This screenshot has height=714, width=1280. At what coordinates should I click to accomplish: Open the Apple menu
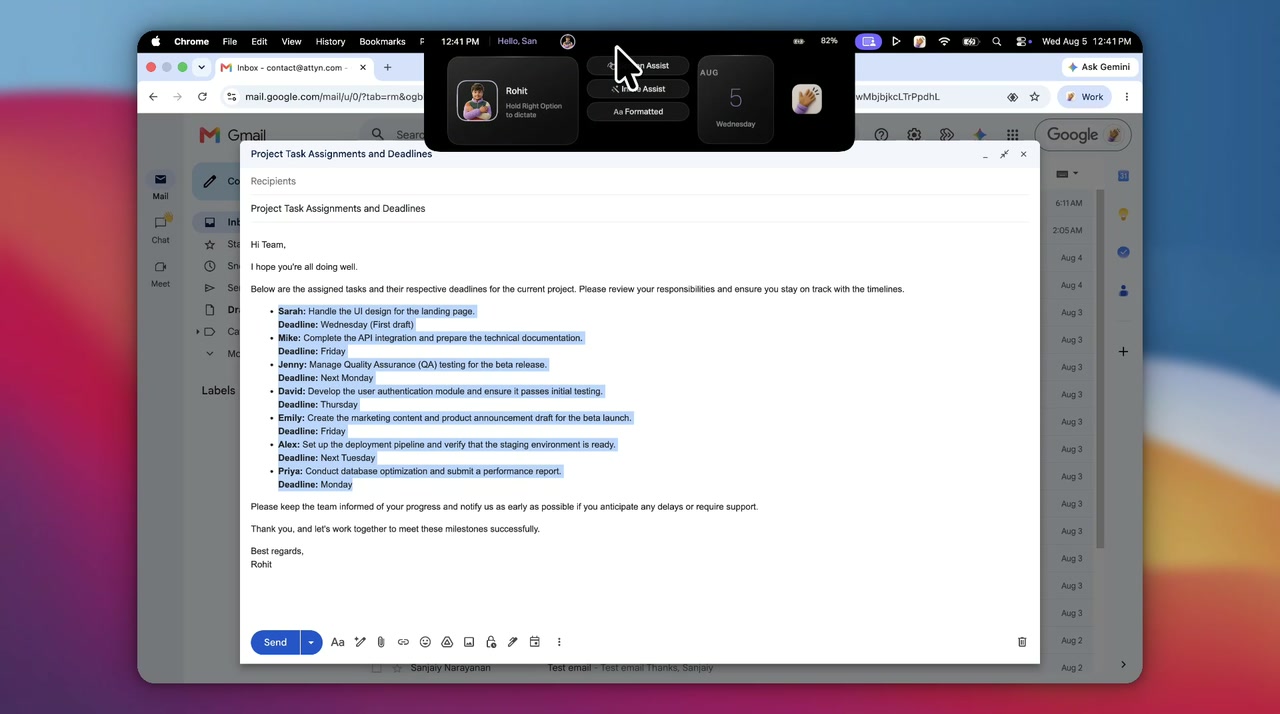tap(155, 41)
